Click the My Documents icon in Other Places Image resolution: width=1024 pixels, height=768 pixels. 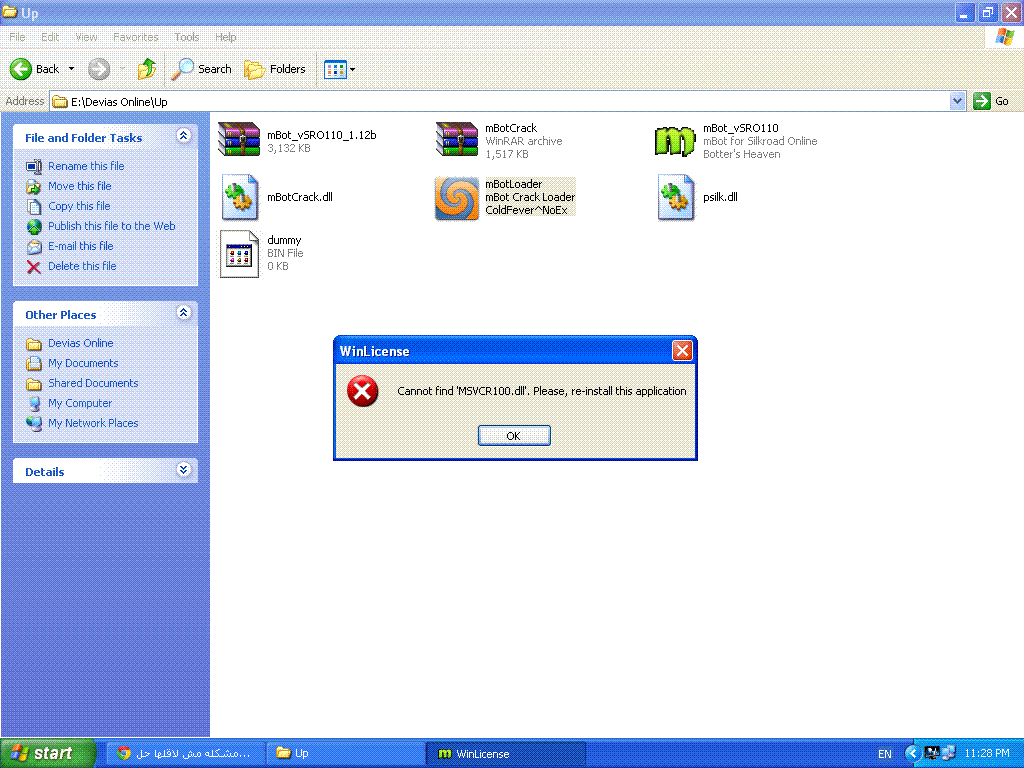click(34, 364)
